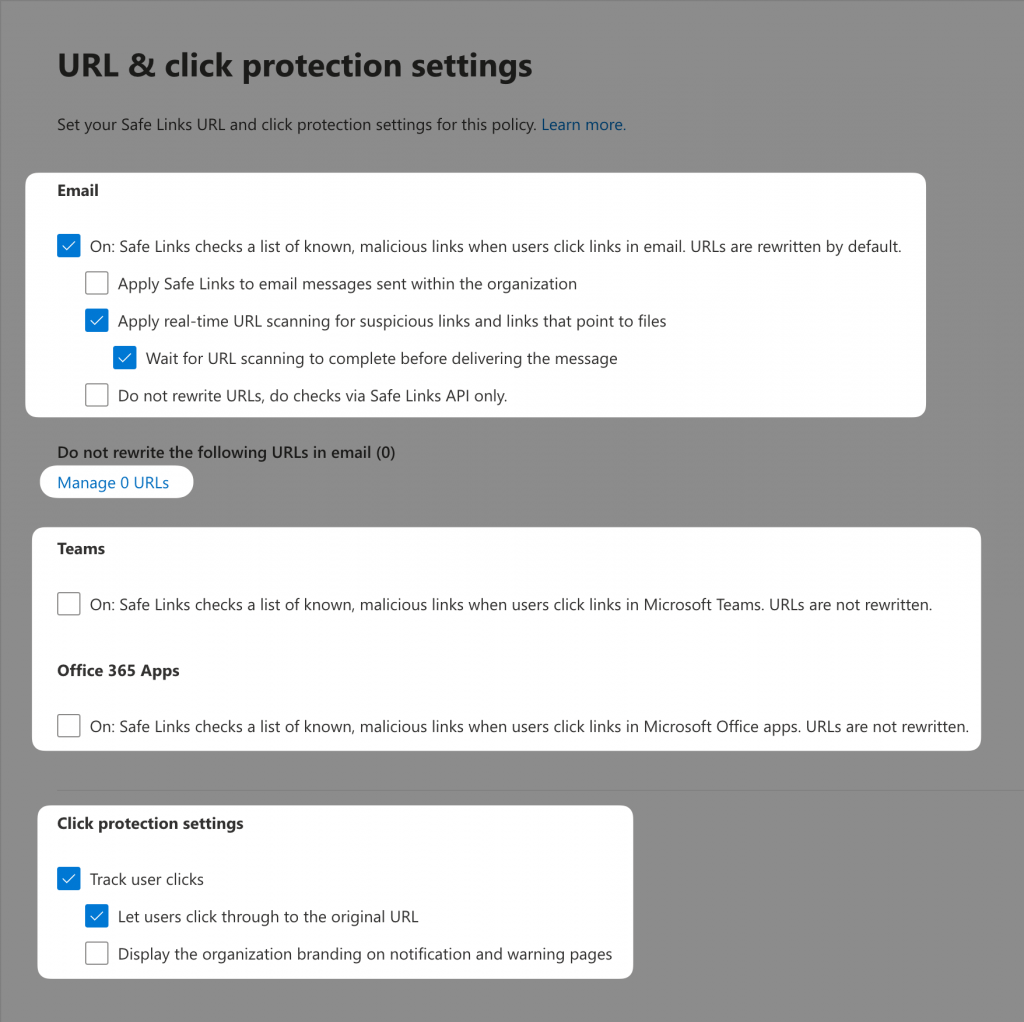Uncheck waiting for URL scanning before delivery
The width and height of the screenshot is (1024, 1022).
pyautogui.click(x=124, y=357)
